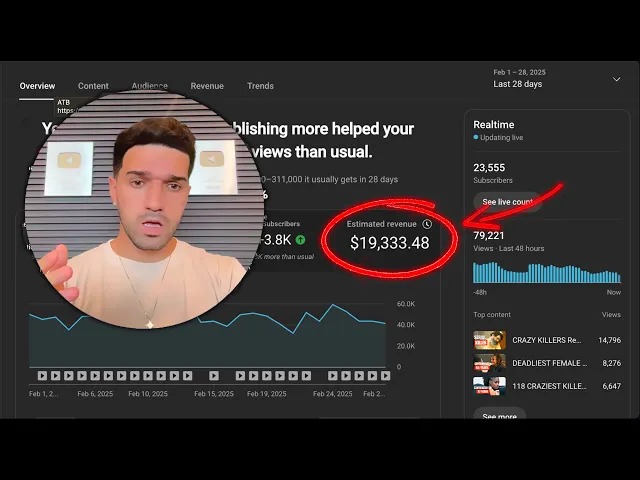Open the CRAZY KILLERS video thumbnail
Viewport: 640px width, 480px height.
pyautogui.click(x=489, y=340)
